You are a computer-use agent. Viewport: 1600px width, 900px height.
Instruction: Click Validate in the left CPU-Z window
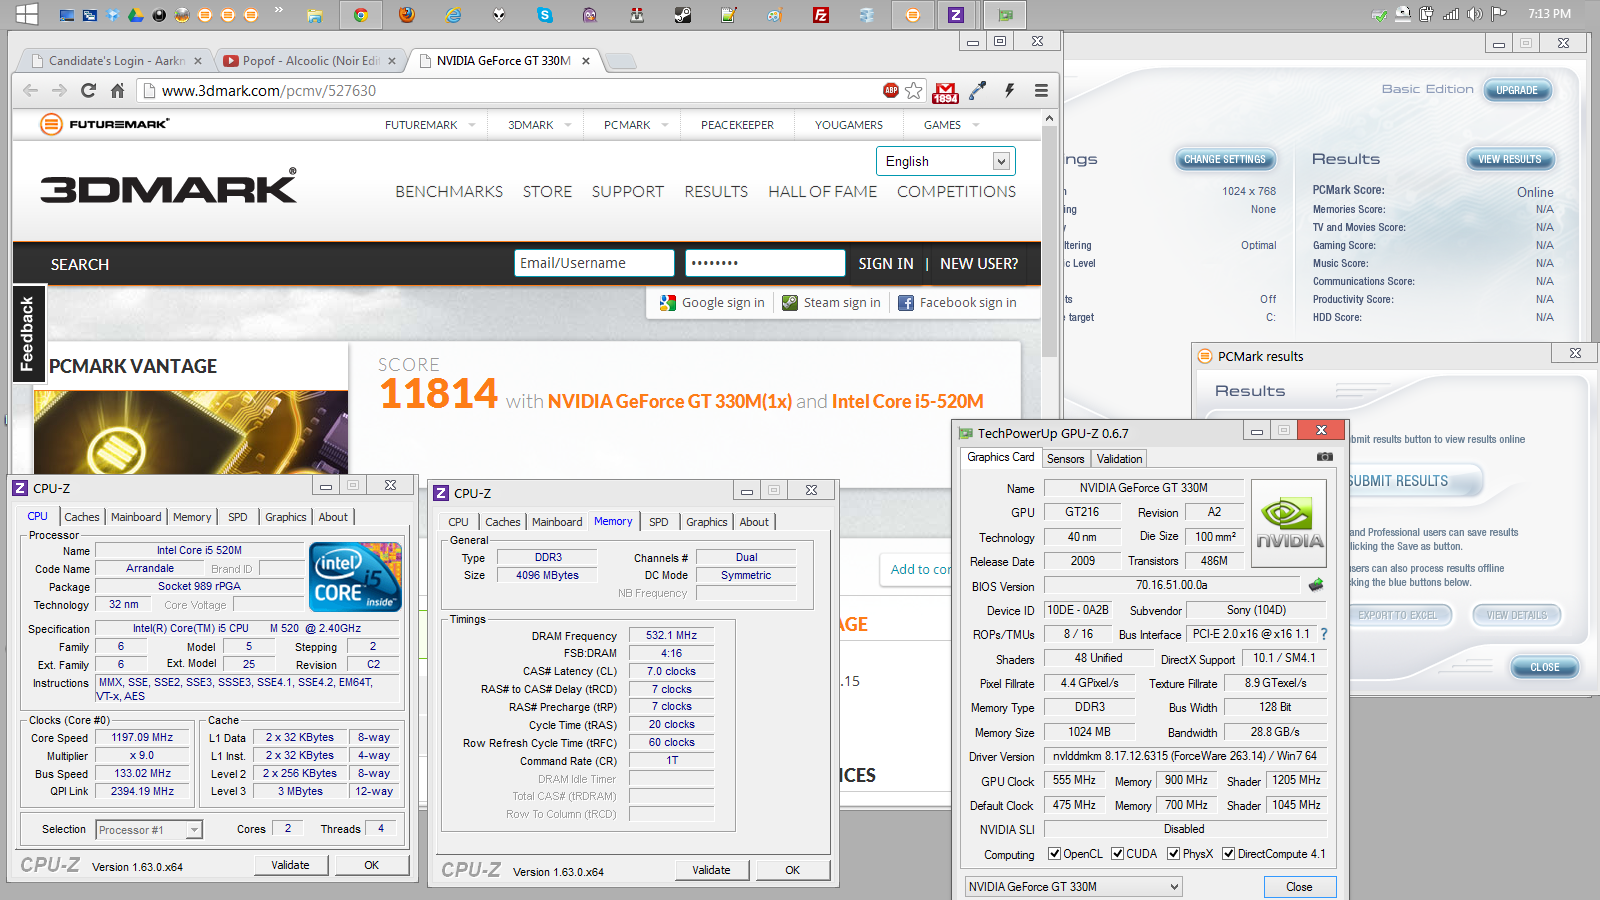290,866
